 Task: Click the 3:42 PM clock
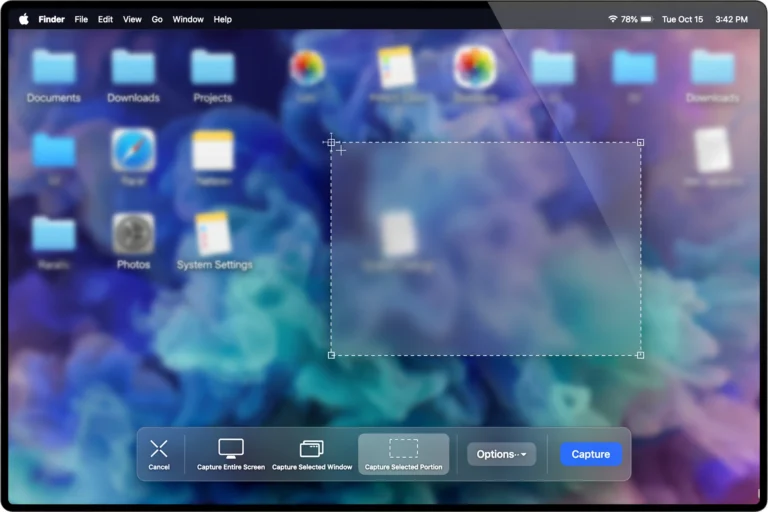[x=731, y=19]
